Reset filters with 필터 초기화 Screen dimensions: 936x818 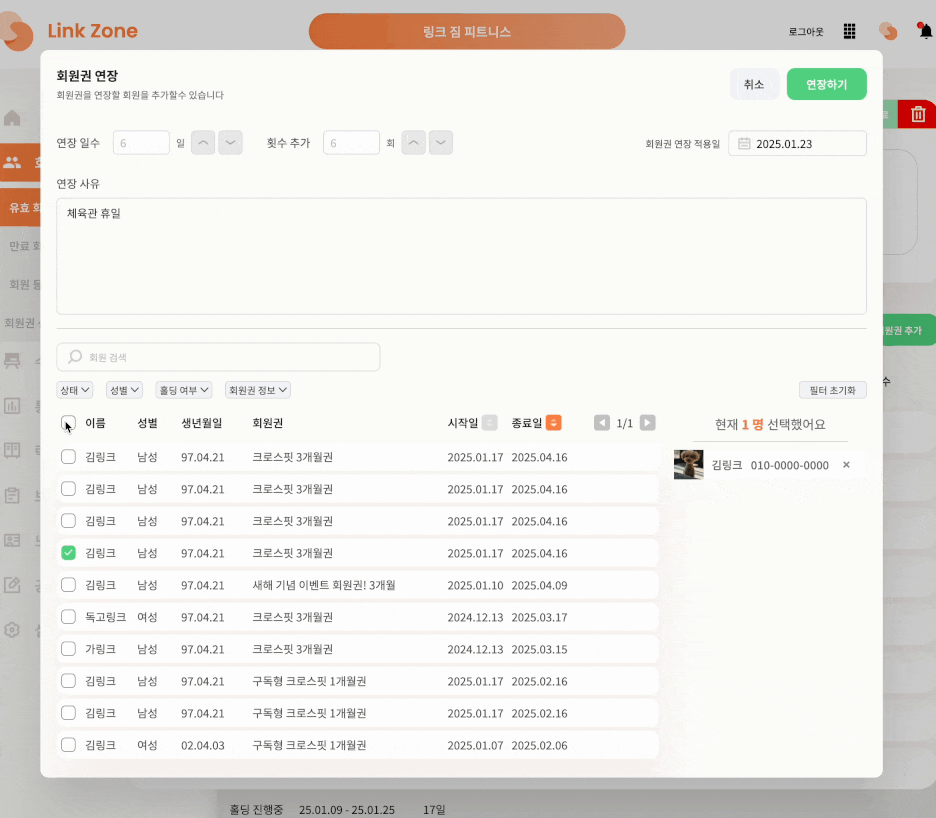pyautogui.click(x=833, y=390)
